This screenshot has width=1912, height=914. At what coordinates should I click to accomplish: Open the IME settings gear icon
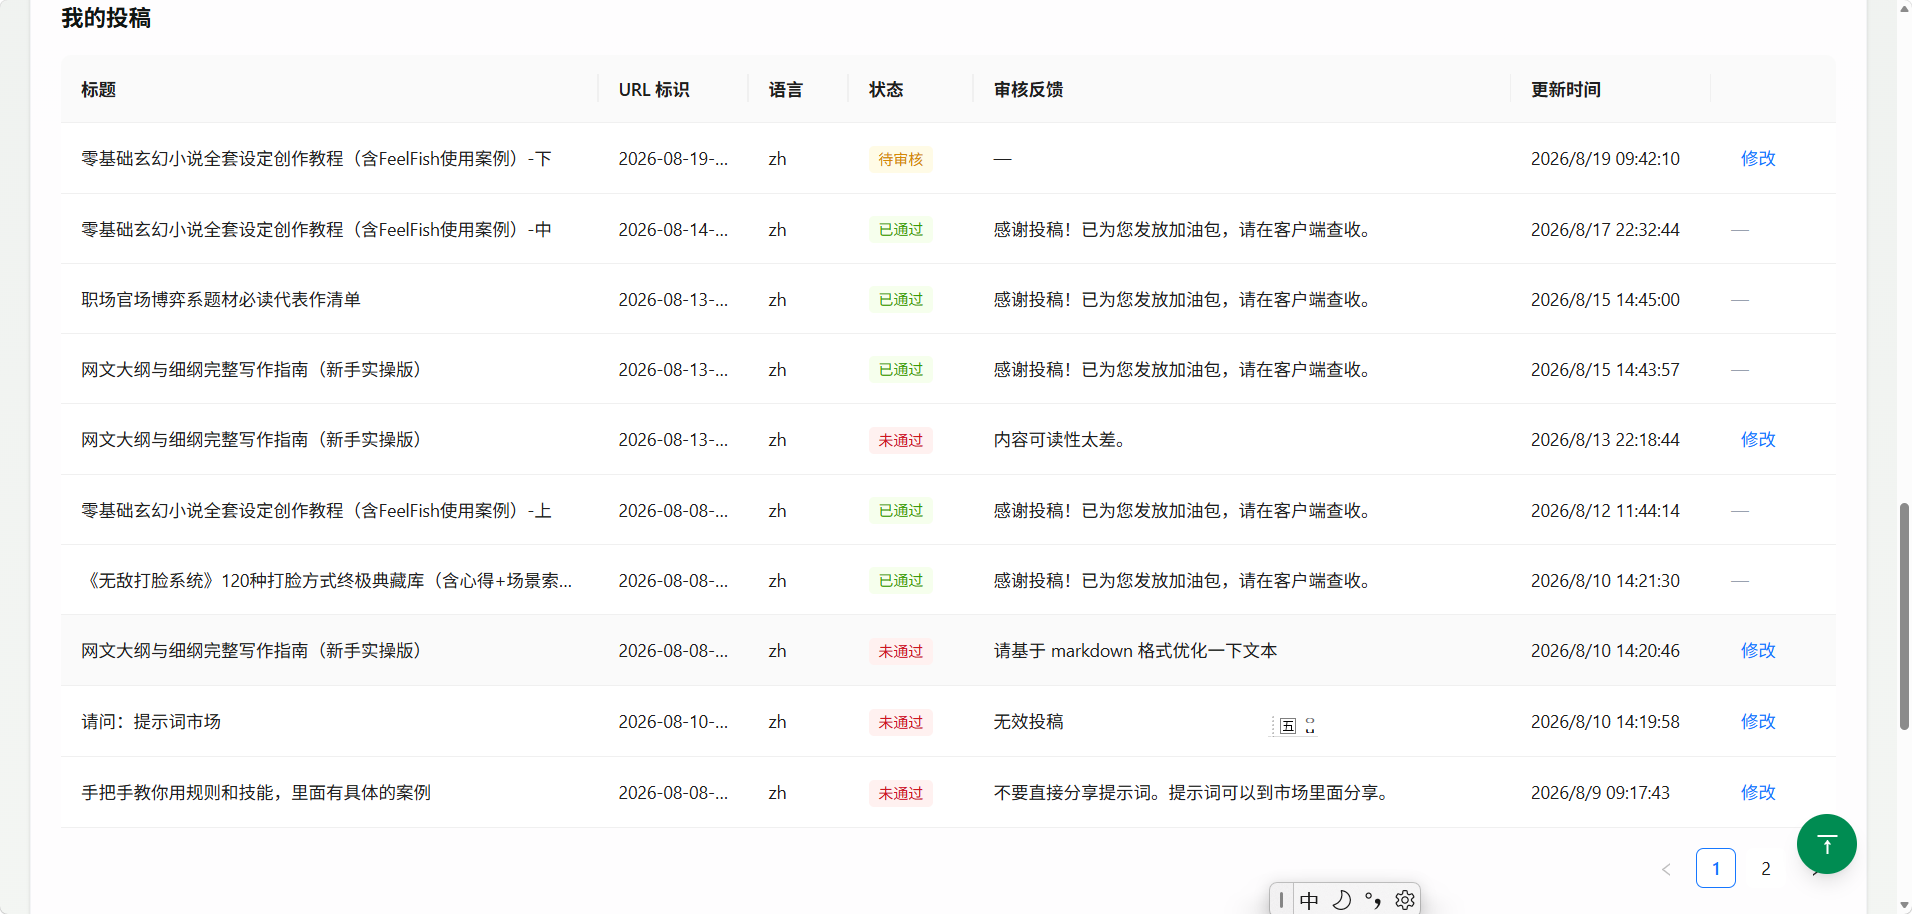1405,900
